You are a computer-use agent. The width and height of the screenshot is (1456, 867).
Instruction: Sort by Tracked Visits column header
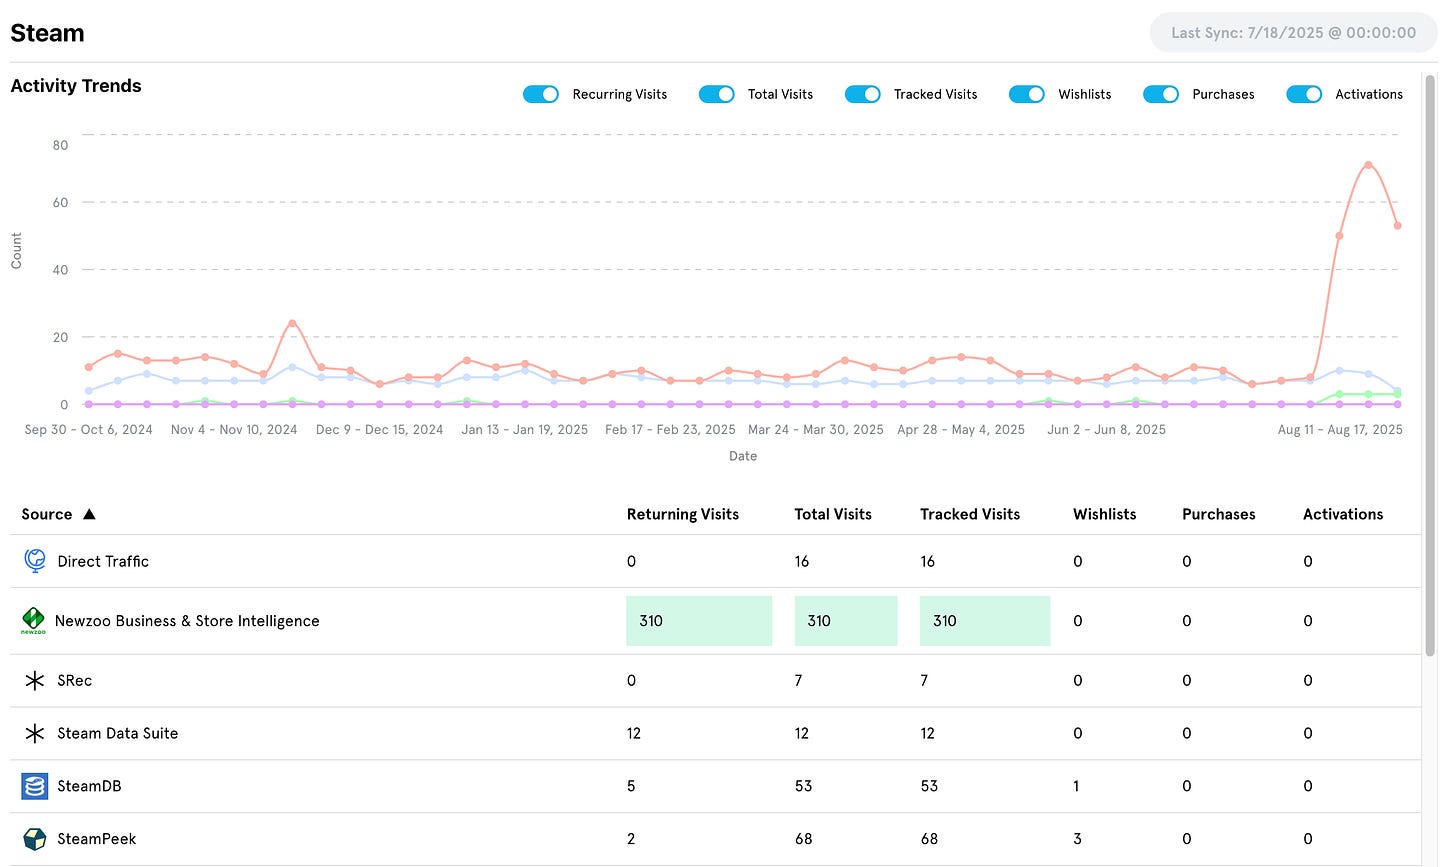pos(970,514)
